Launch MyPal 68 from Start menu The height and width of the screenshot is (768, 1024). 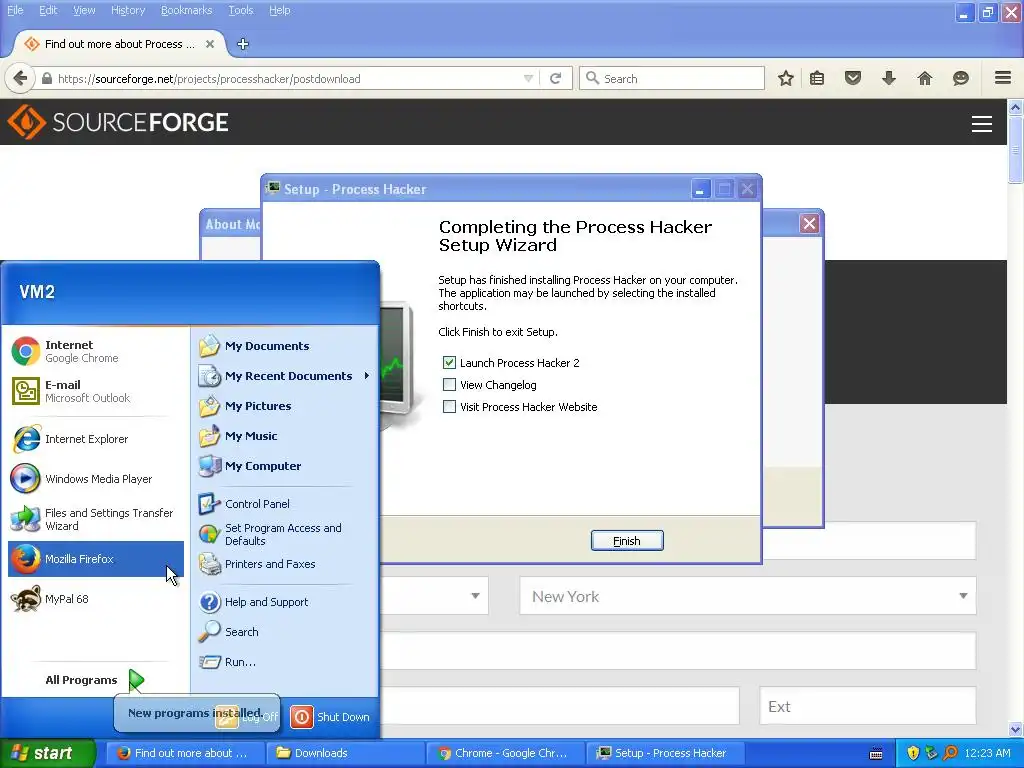[96, 599]
